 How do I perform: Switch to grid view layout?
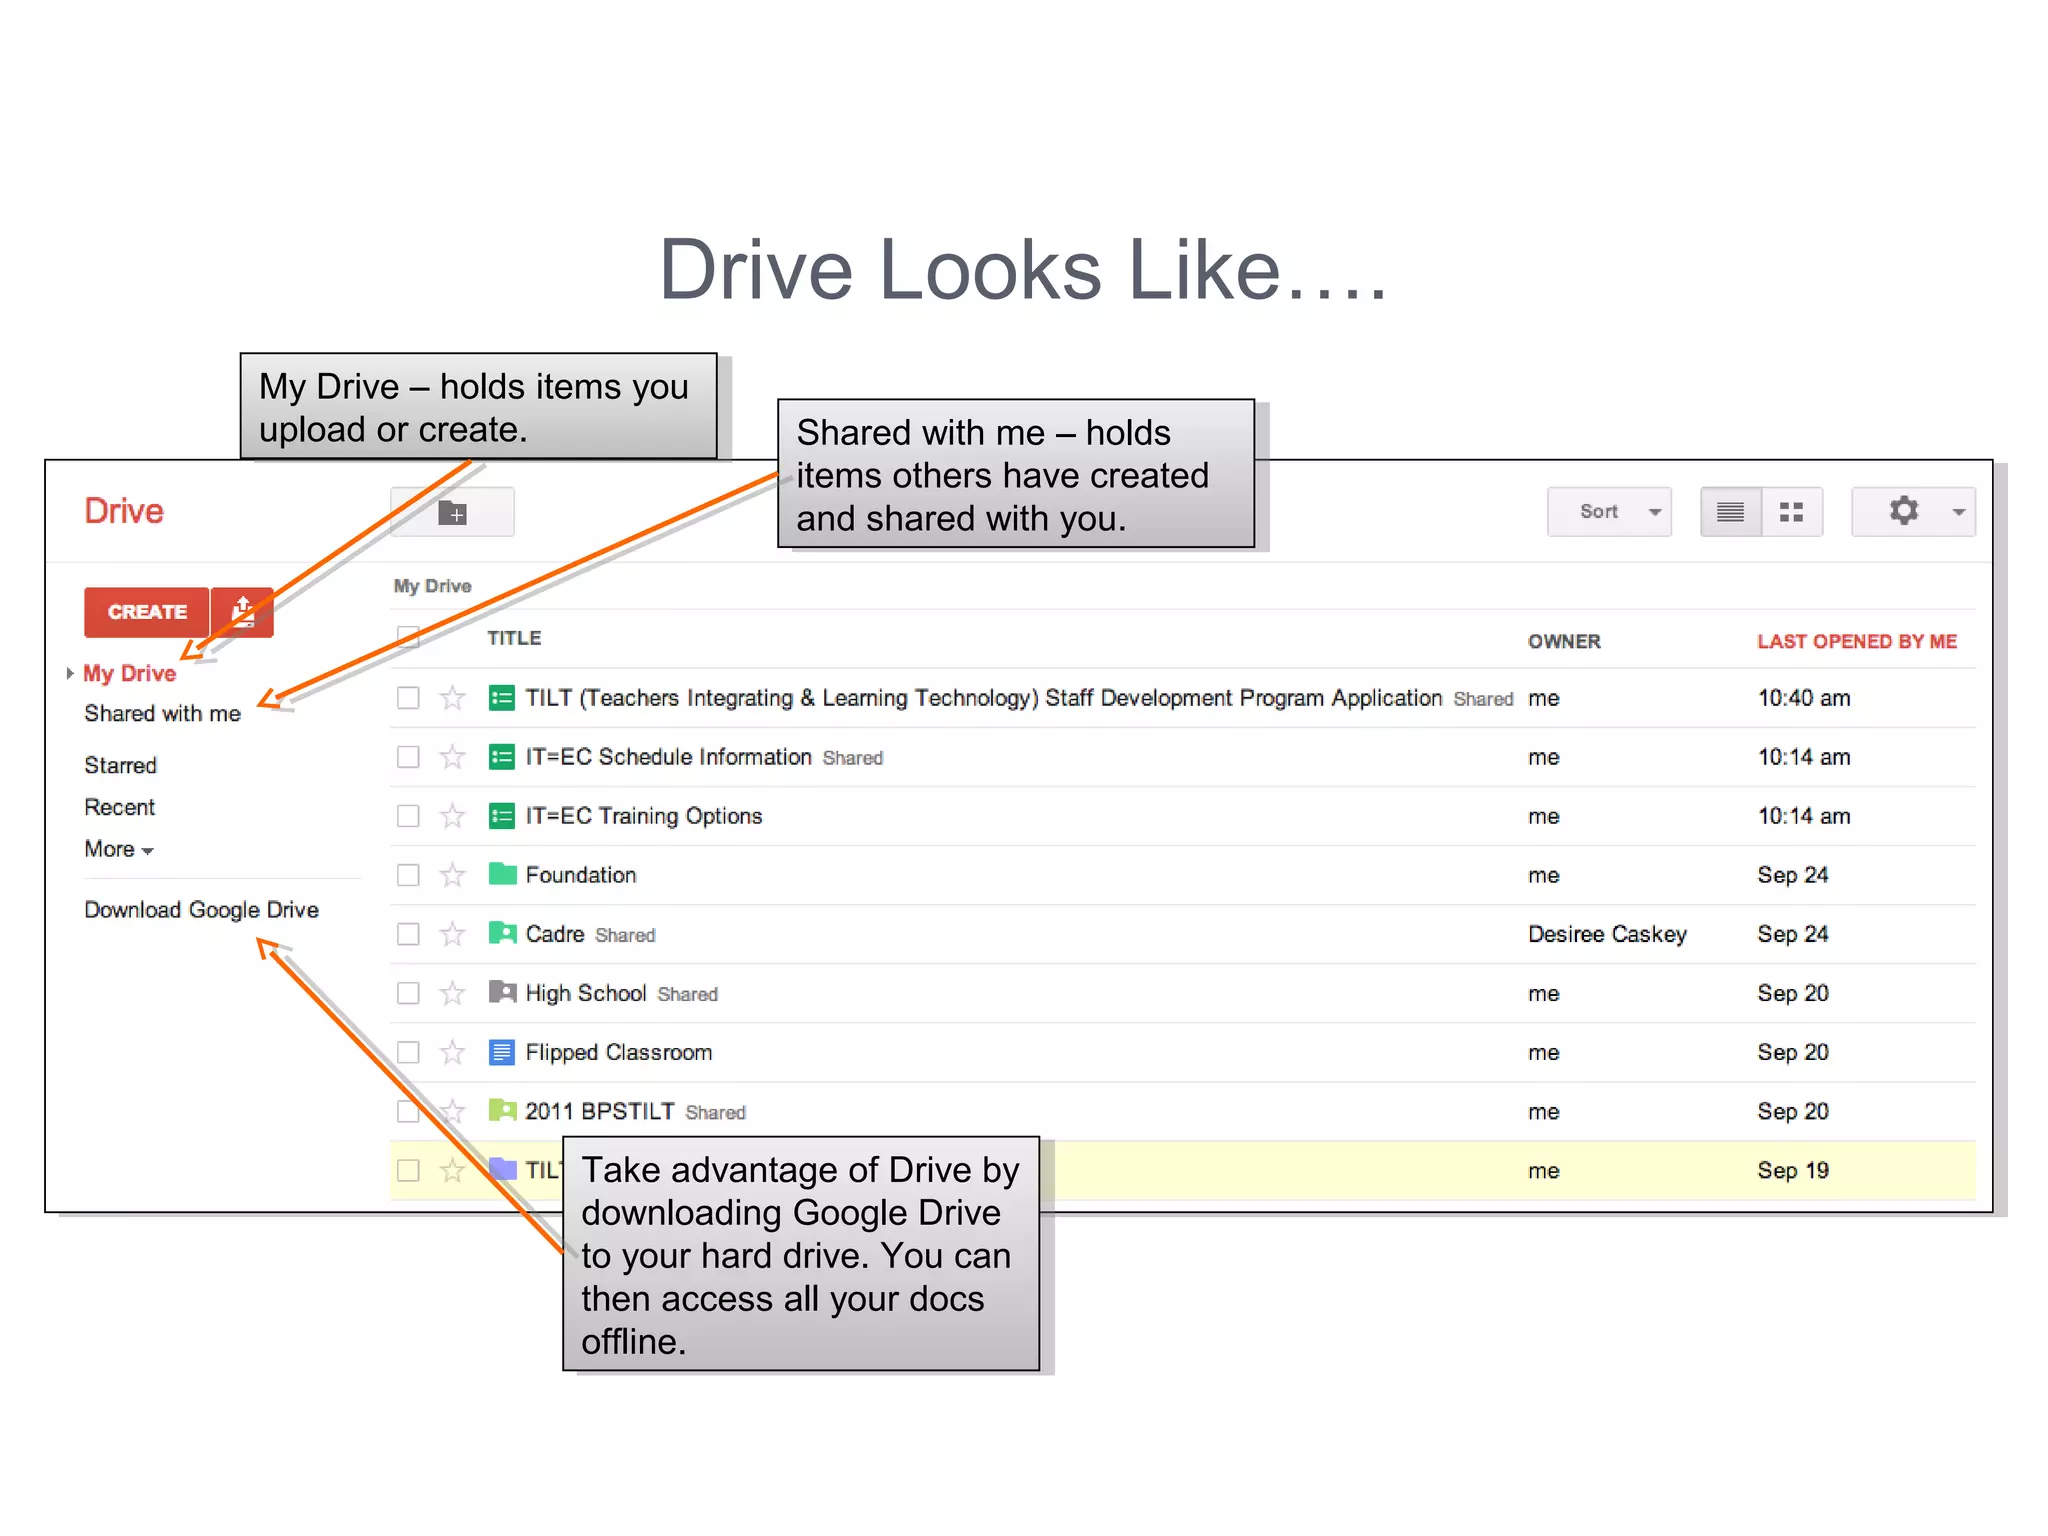[x=1791, y=512]
